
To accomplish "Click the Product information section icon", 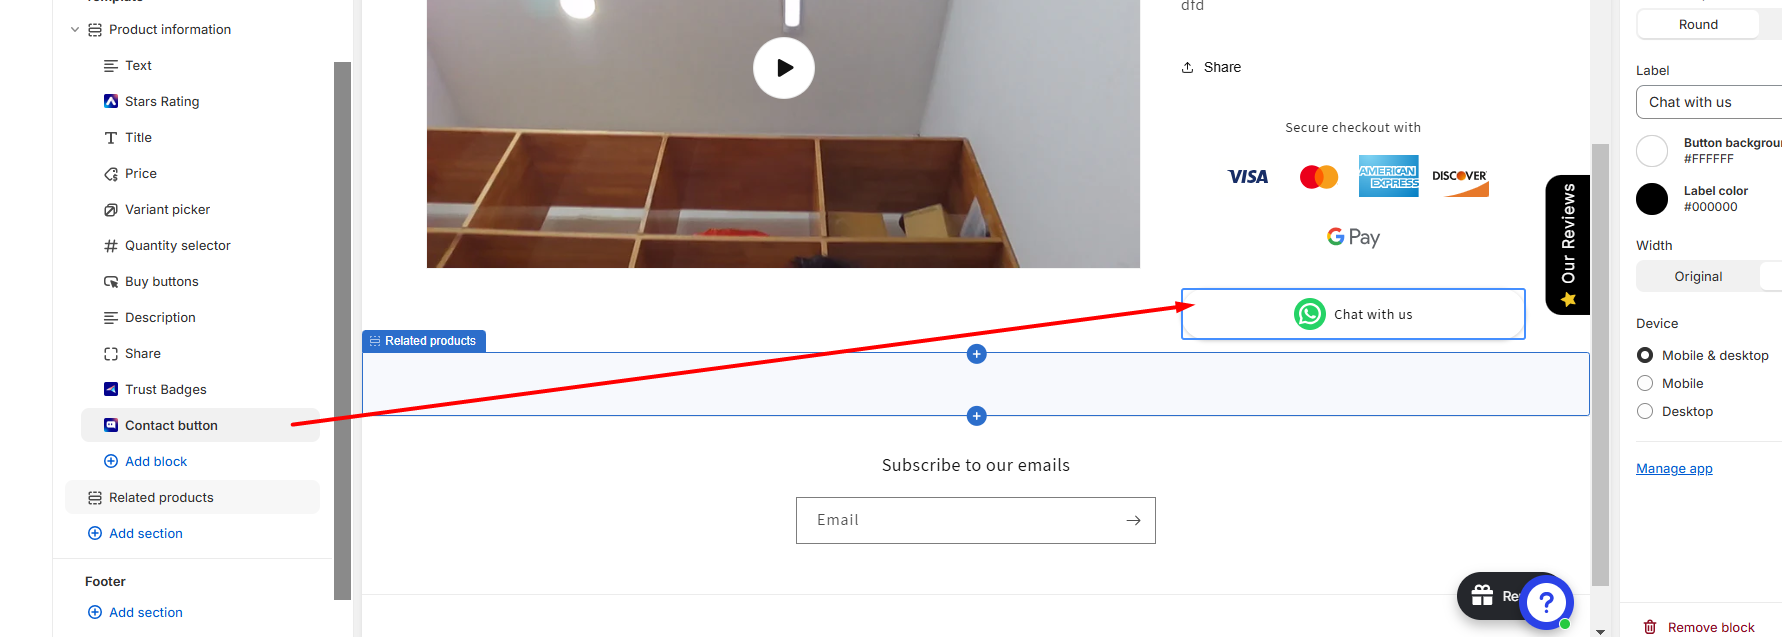I will [x=95, y=30].
